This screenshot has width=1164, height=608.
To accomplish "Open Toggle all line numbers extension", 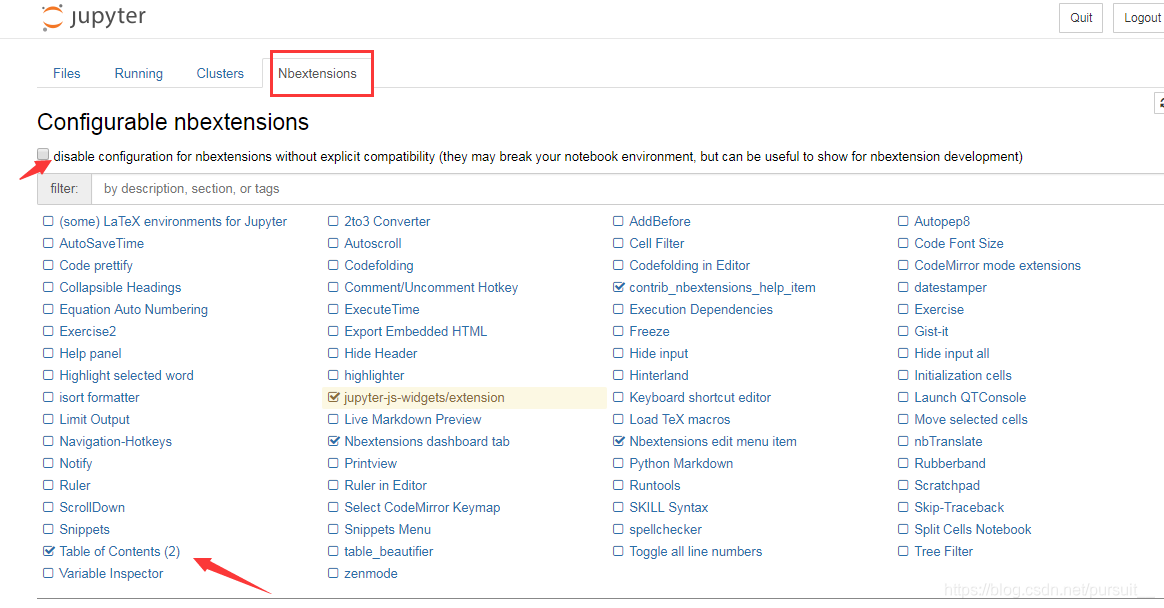I will 696,552.
